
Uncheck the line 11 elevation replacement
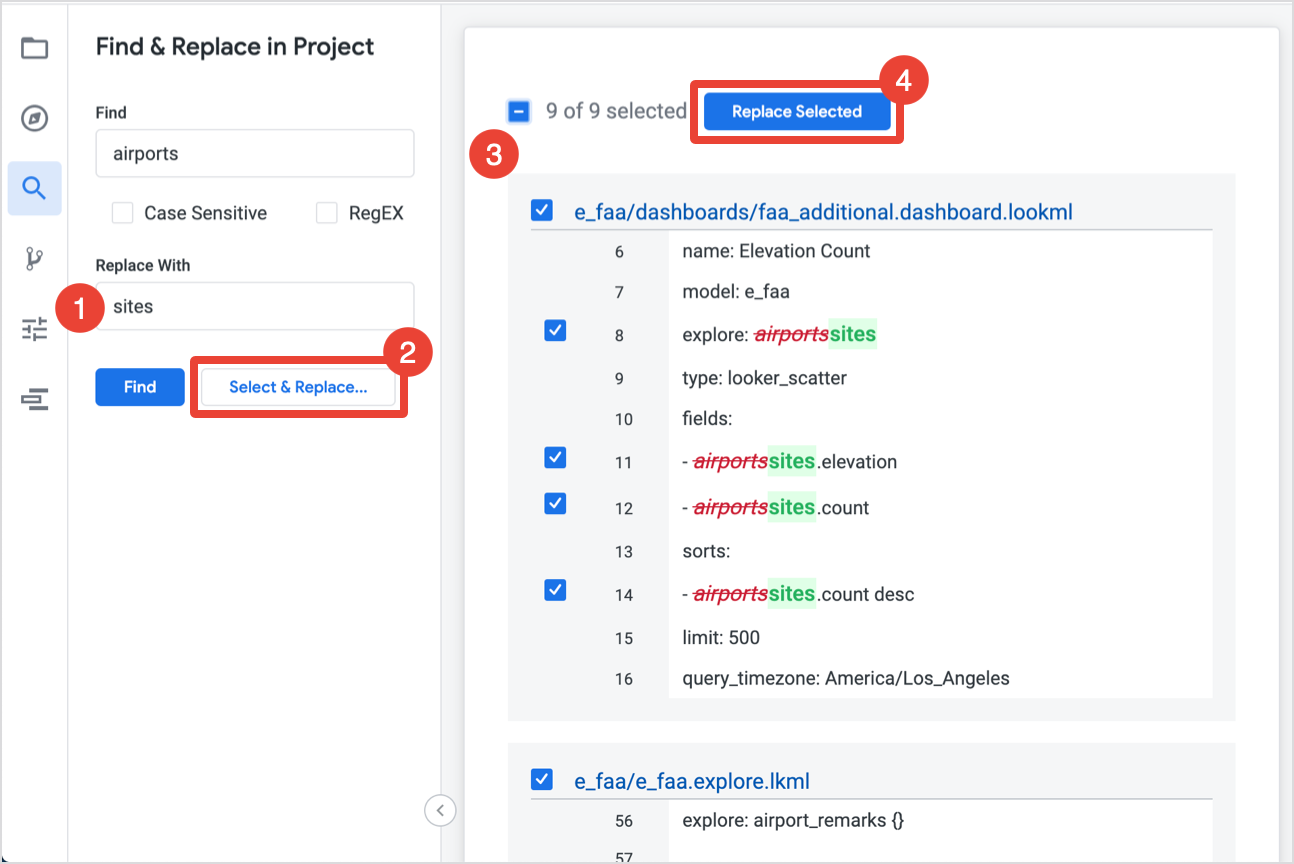coord(555,457)
